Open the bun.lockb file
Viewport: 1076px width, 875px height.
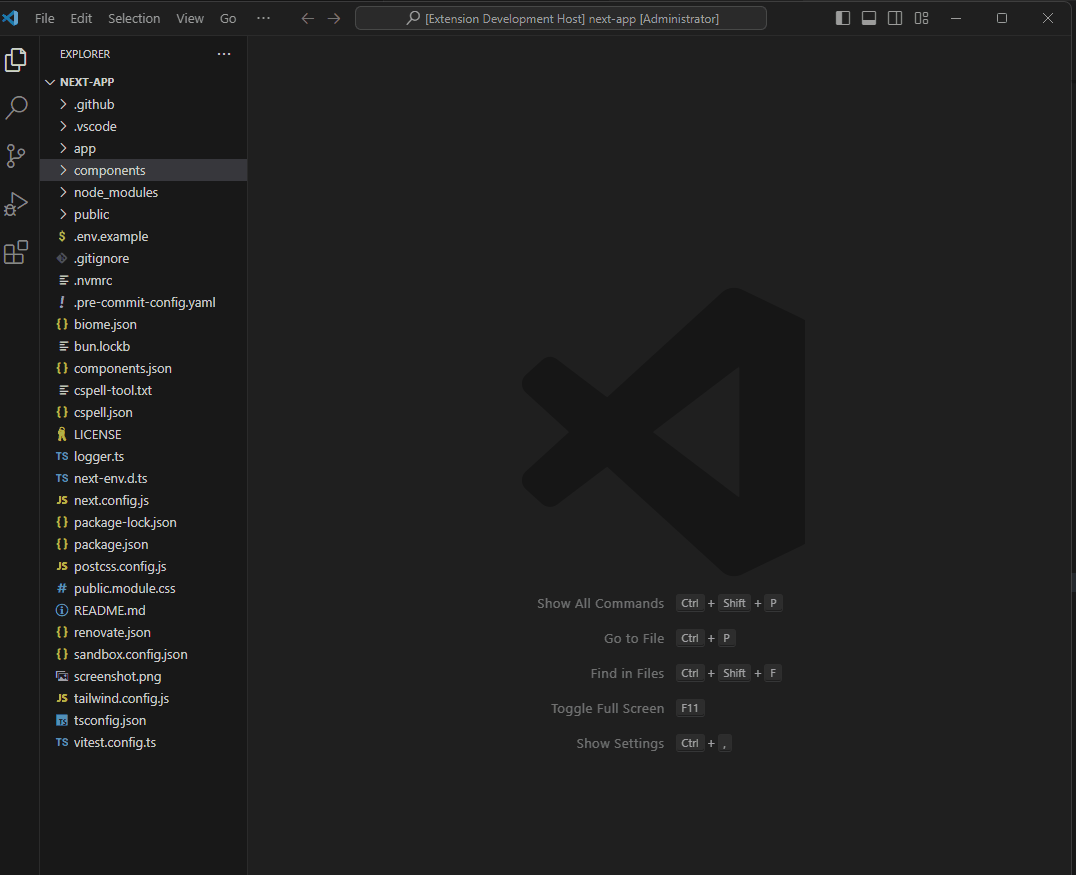(143, 346)
